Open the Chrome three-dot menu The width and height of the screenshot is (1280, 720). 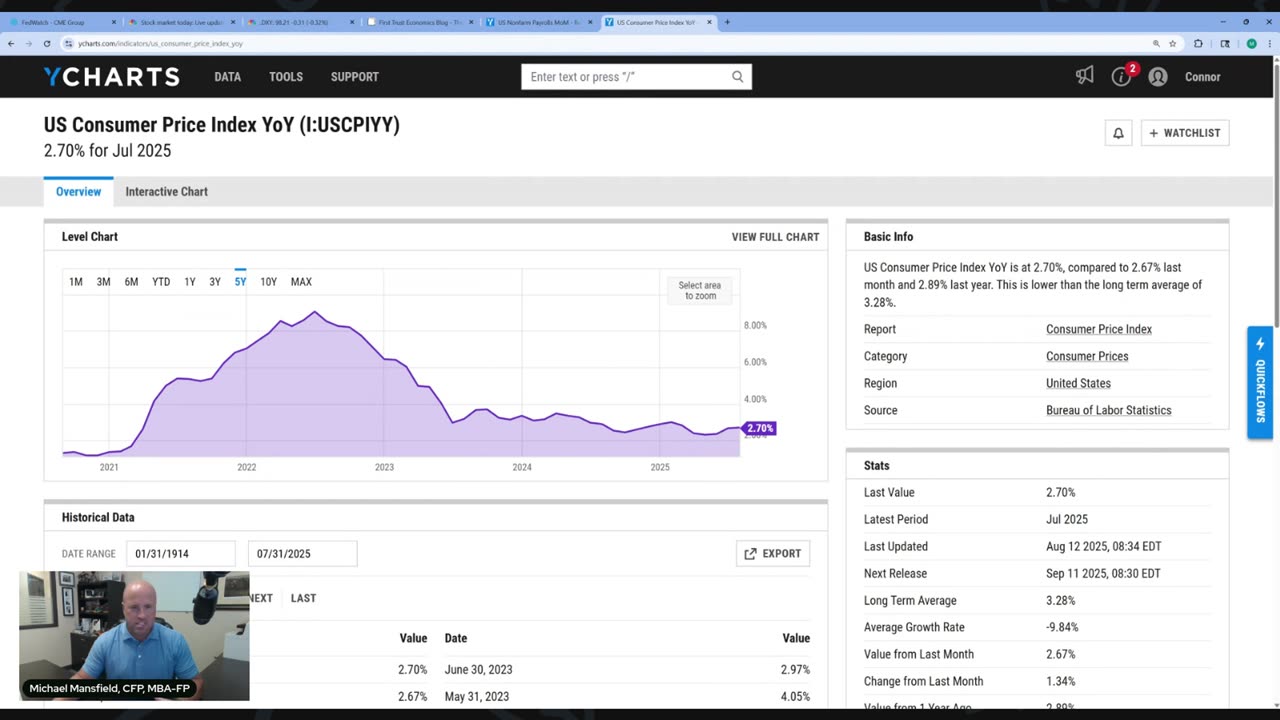1269,43
